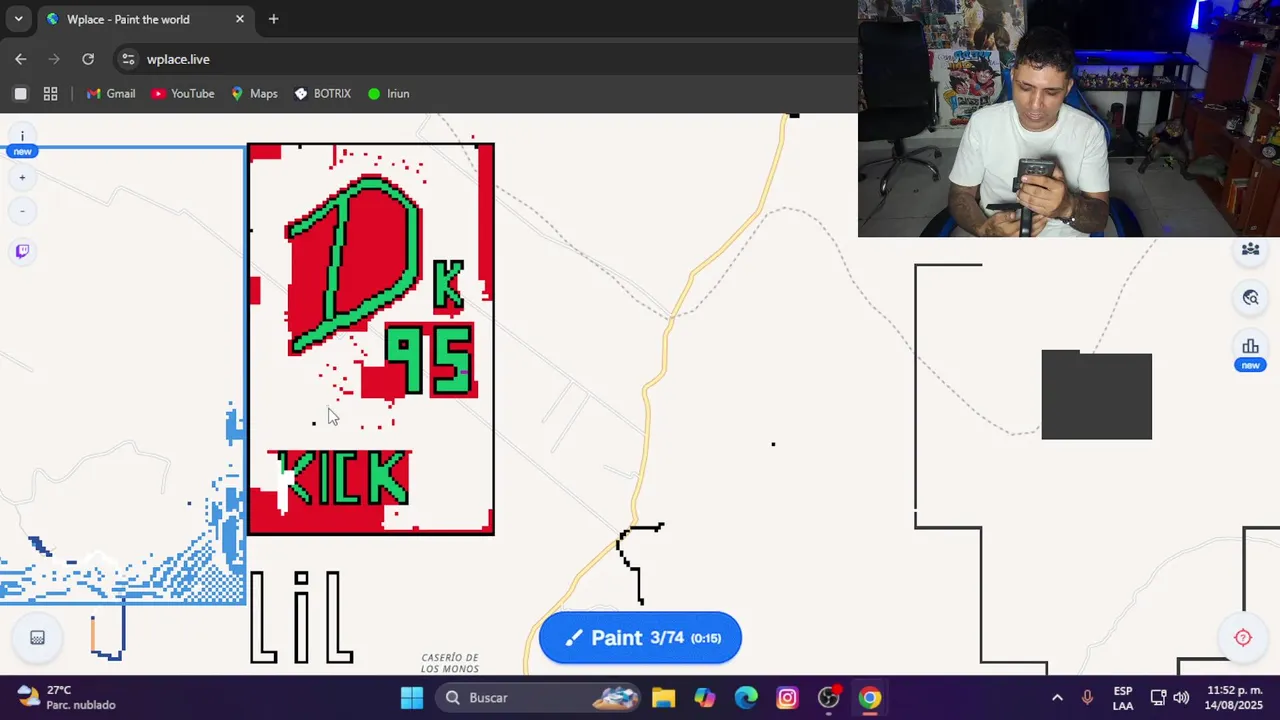The height and width of the screenshot is (720, 1280).
Task: Open a new browser tab
Action: click(273, 19)
